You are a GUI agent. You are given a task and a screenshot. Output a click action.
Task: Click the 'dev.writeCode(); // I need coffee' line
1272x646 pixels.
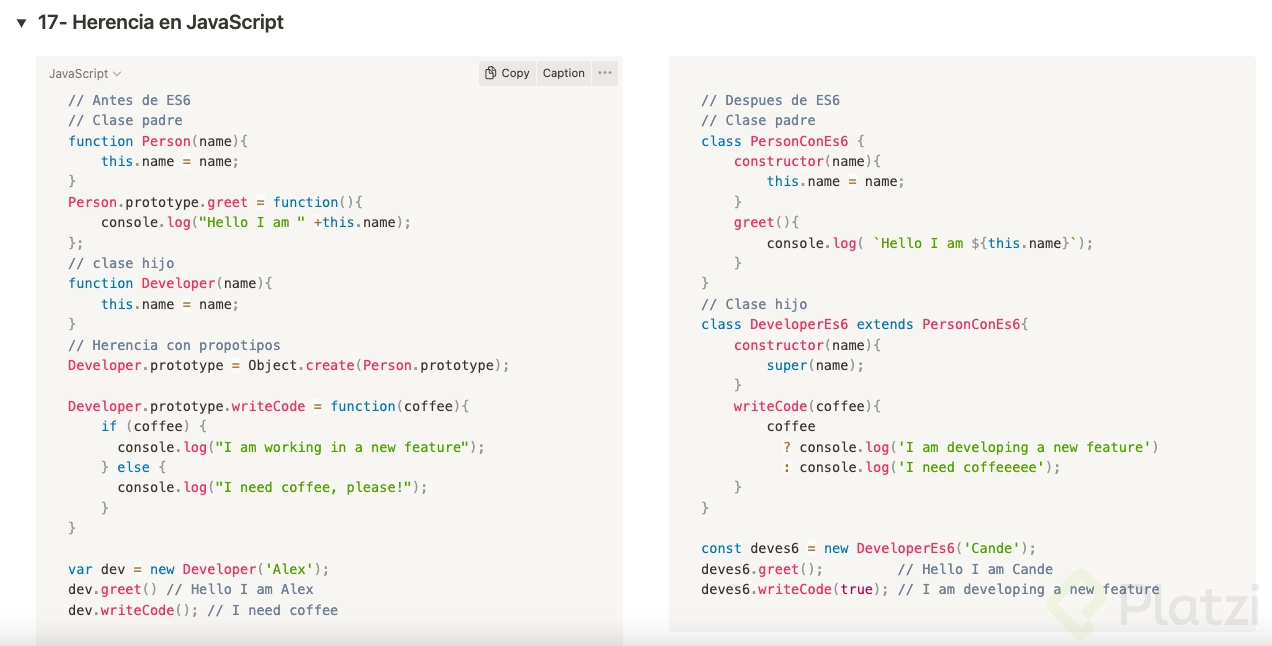point(203,610)
